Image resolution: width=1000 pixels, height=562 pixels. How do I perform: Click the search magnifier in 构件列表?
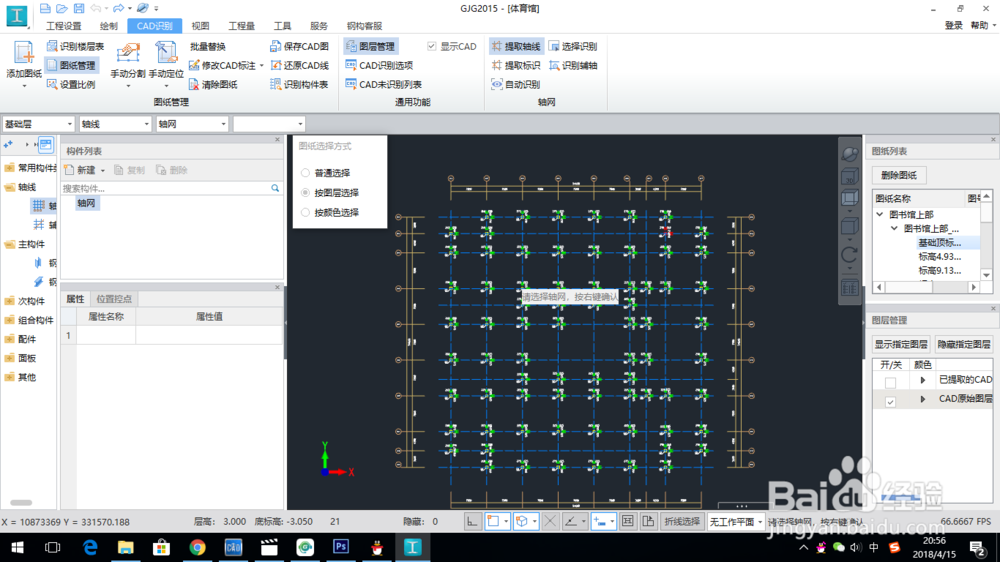tap(275, 188)
